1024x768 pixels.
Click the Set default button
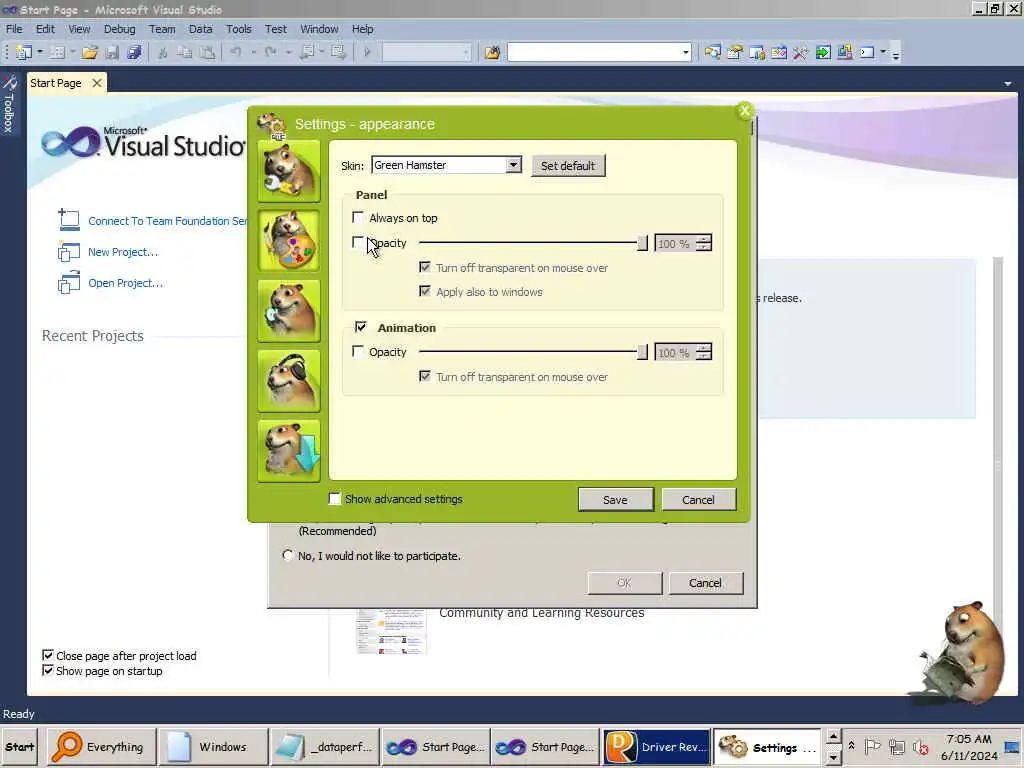point(568,166)
